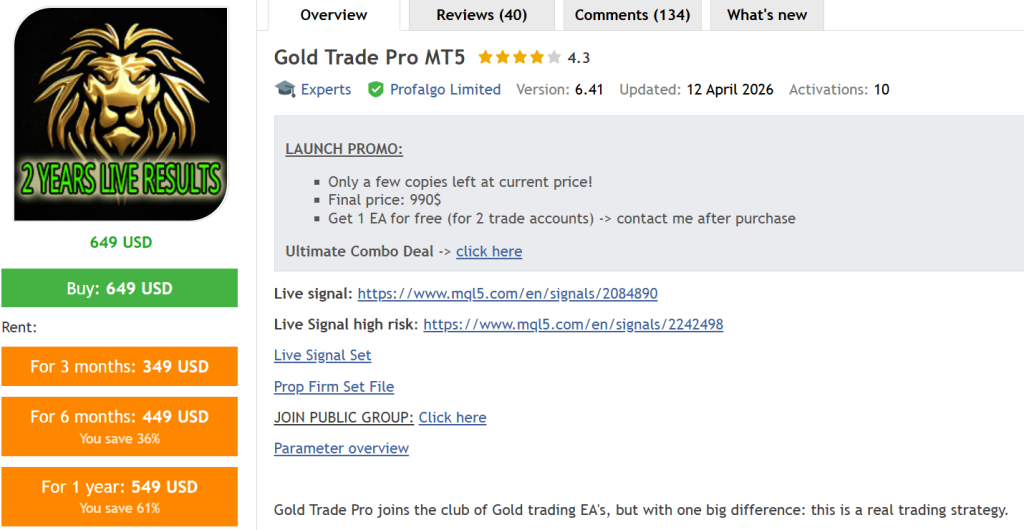Open the high risk signal 2242498 URL

pos(573,324)
